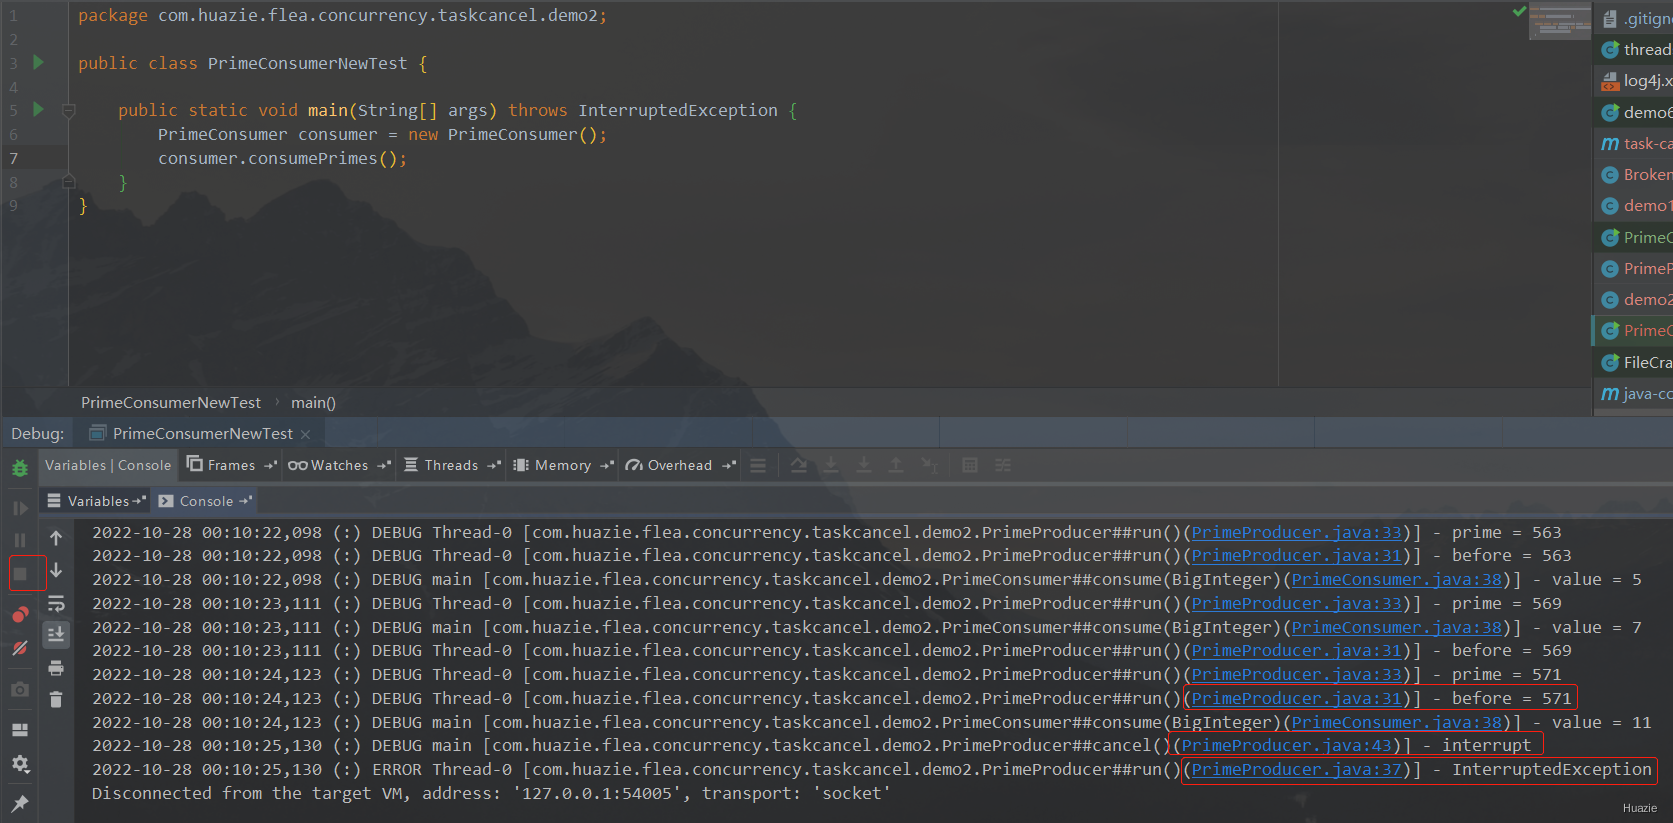Open the debugger settings gear icon
The height and width of the screenshot is (823, 1673).
point(20,765)
